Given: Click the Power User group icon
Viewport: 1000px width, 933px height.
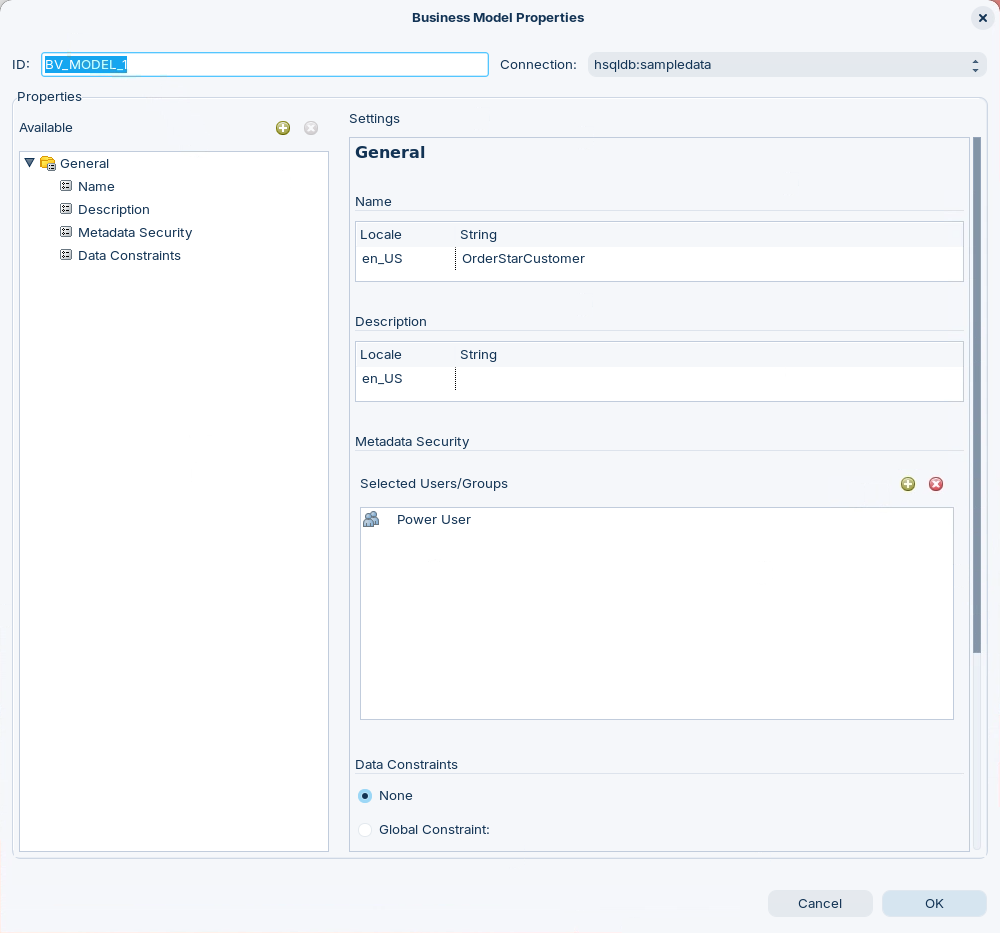Looking at the screenshot, I should point(371,519).
